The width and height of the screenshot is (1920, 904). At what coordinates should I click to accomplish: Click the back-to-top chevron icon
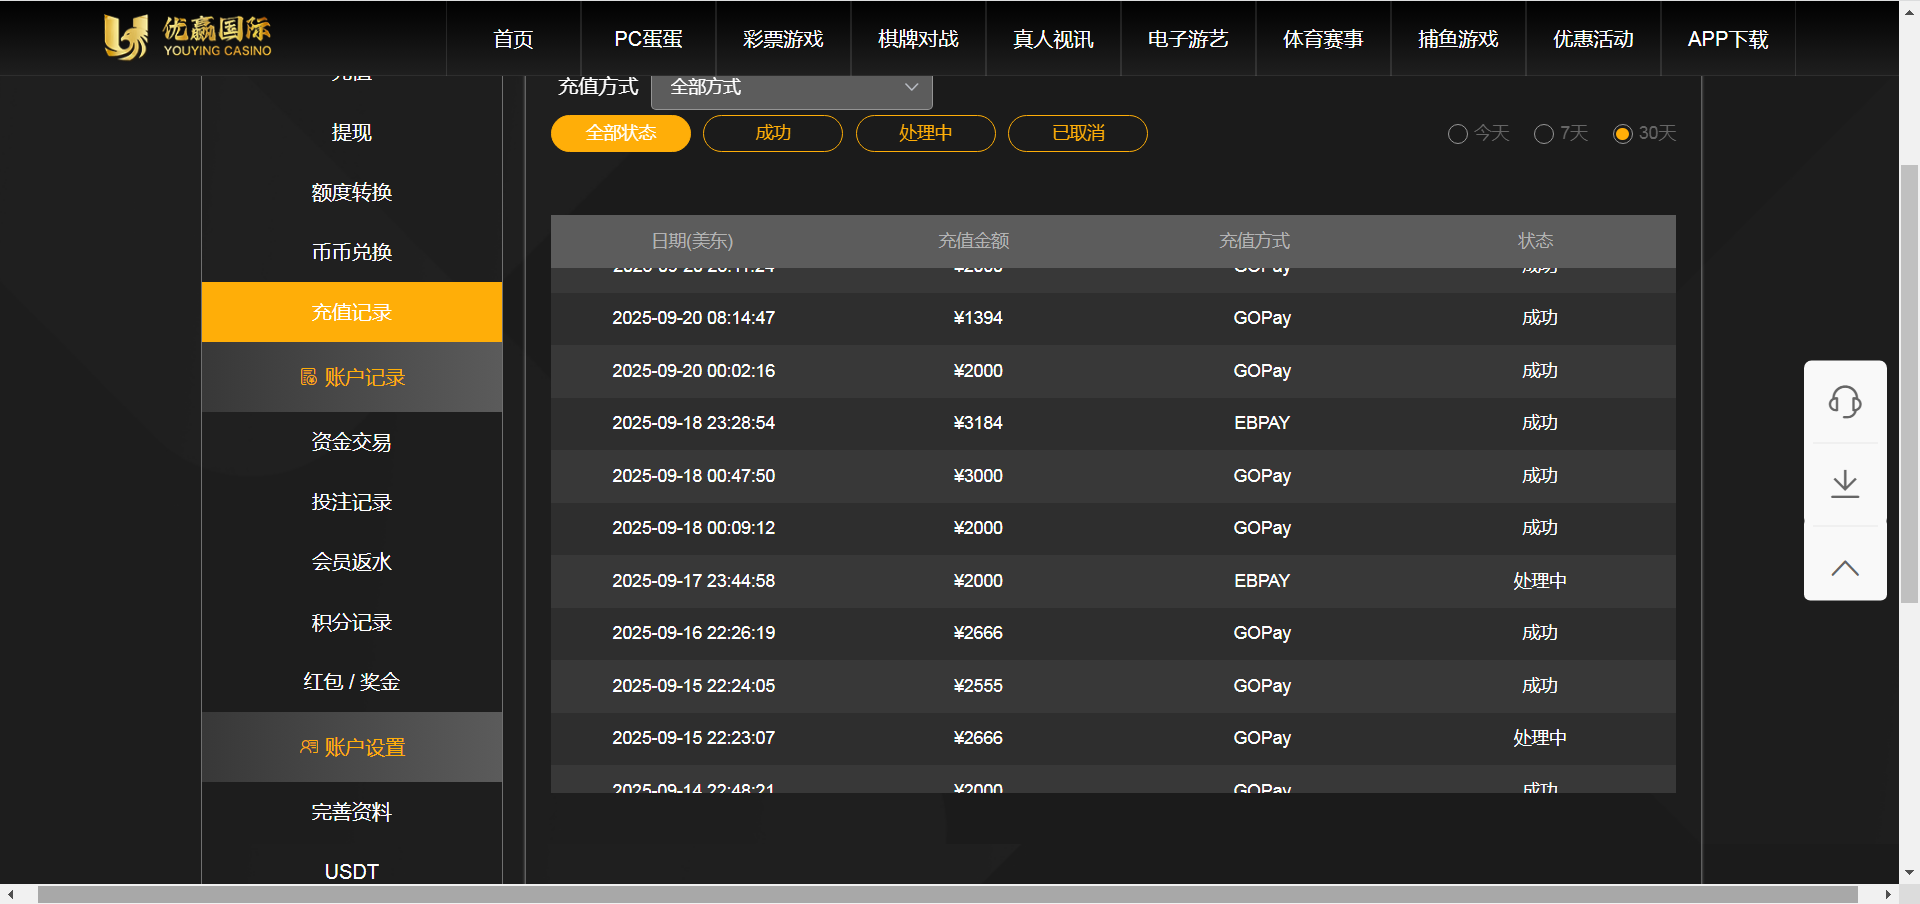tap(1845, 568)
